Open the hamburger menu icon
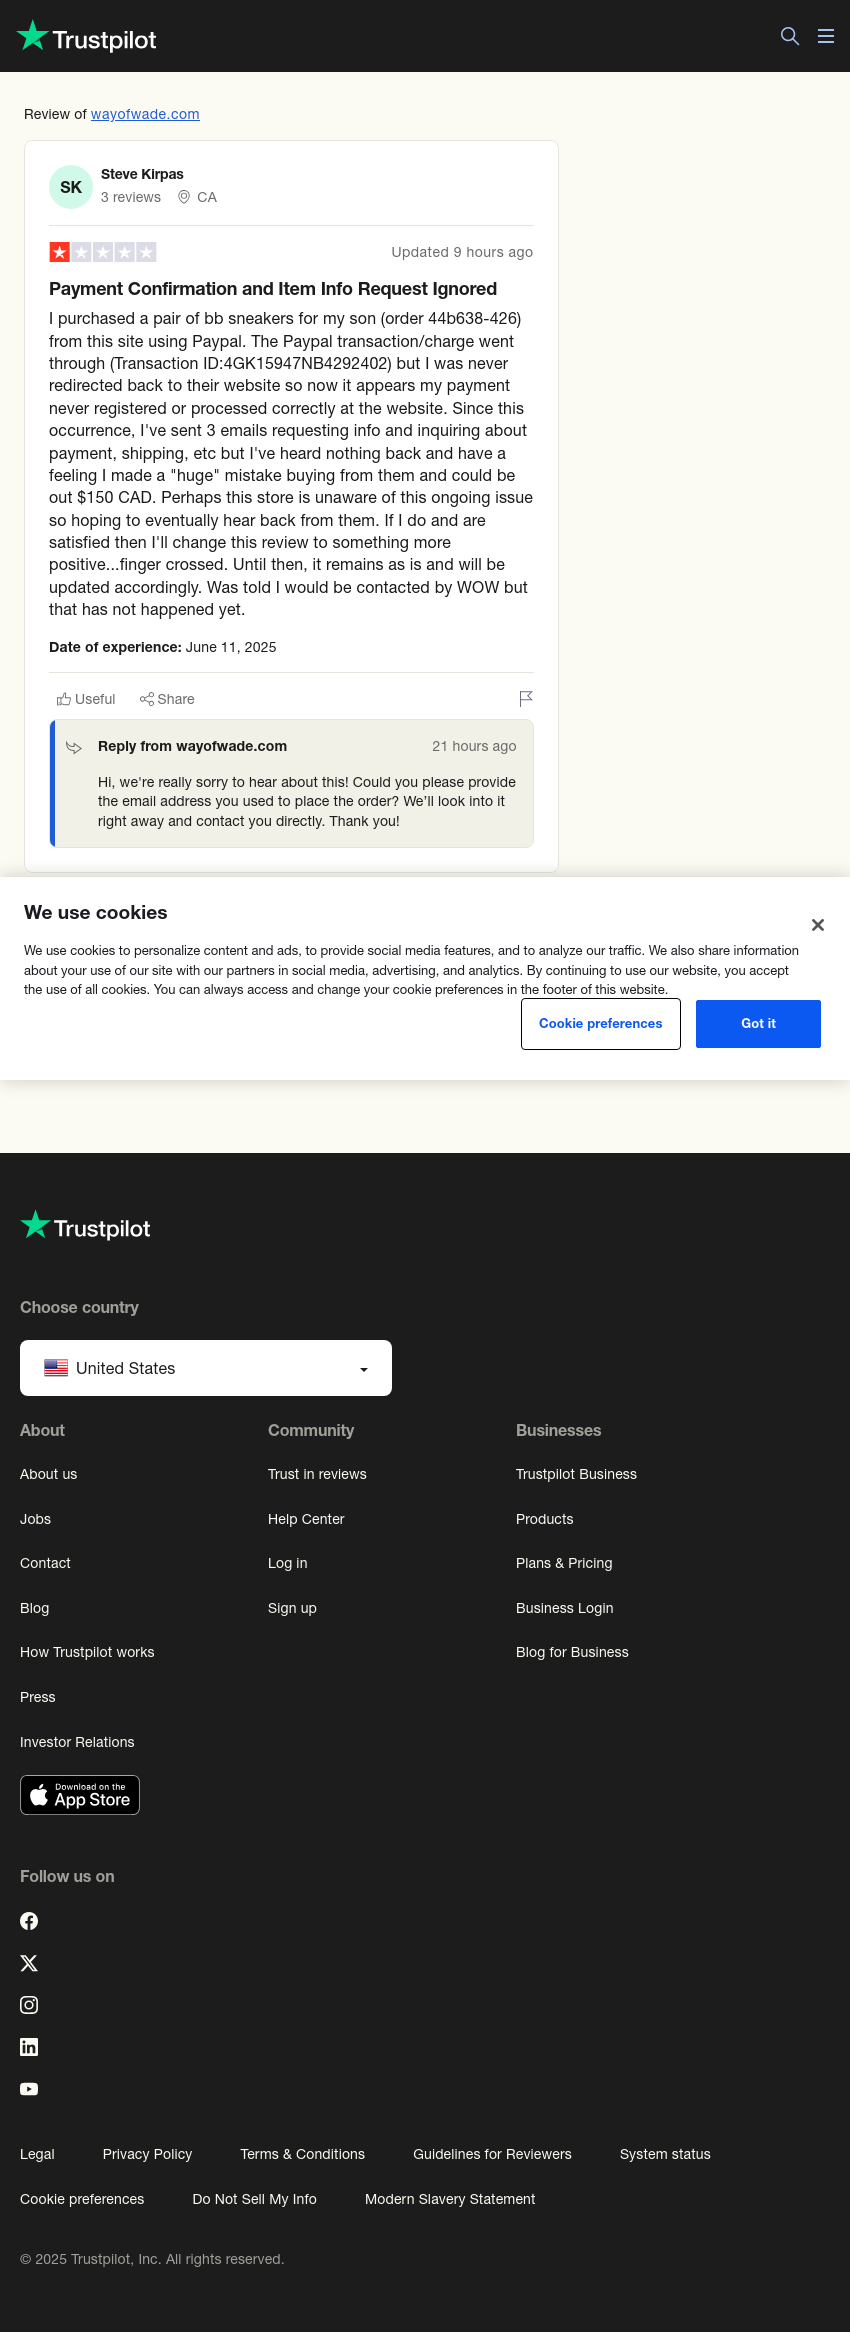This screenshot has width=850, height=2332. point(826,36)
